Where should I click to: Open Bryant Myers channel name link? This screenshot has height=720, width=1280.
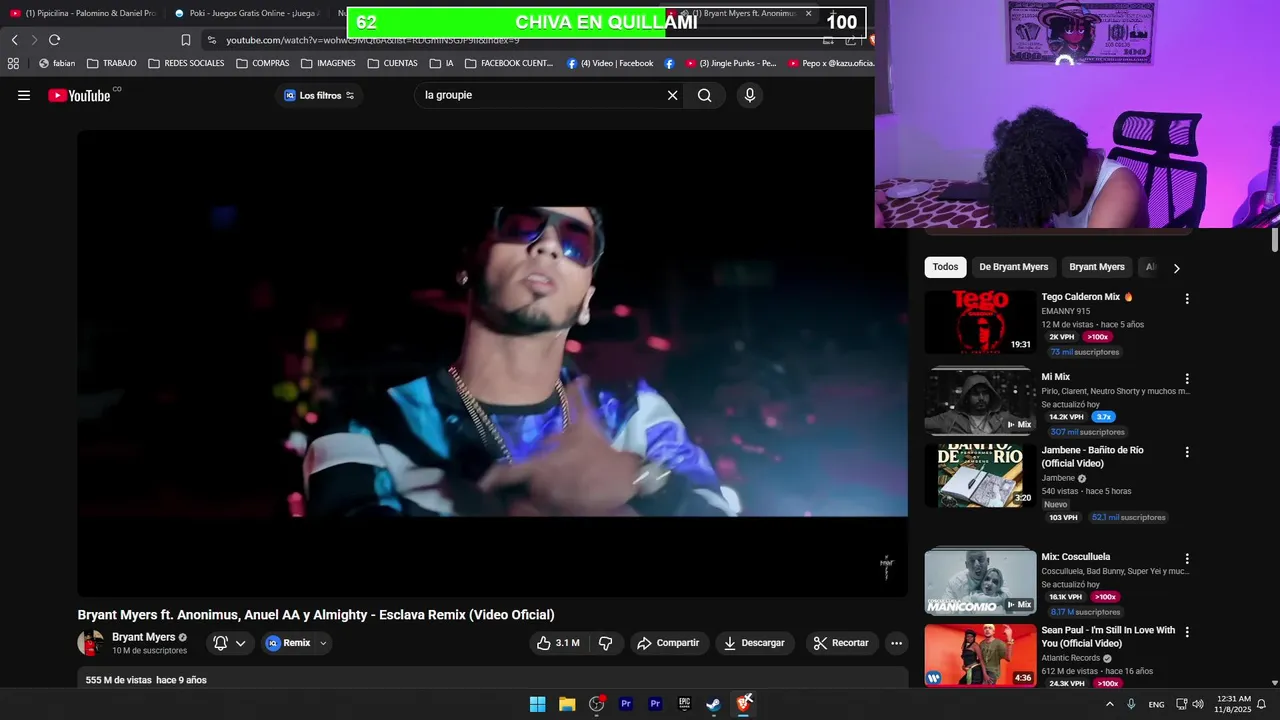[x=143, y=637]
